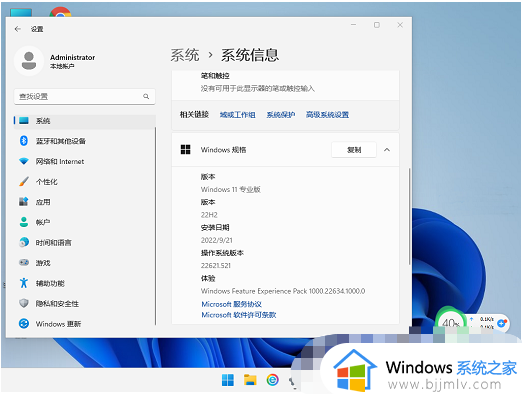Click the 22621.521 OS build text
This screenshot has height=398, width=522.
[x=216, y=266]
